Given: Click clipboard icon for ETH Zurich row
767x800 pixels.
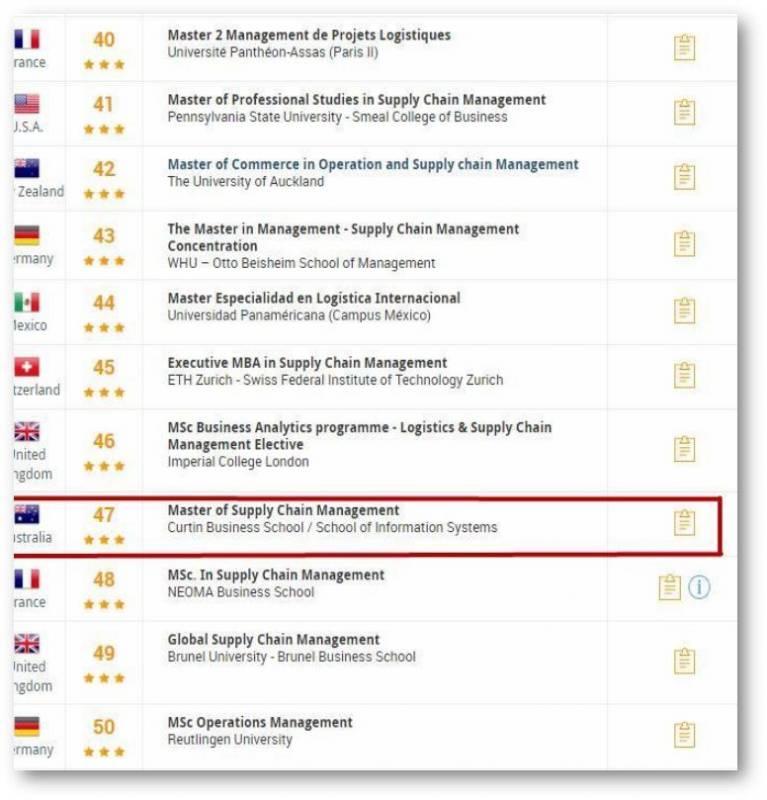Looking at the screenshot, I should [684, 375].
